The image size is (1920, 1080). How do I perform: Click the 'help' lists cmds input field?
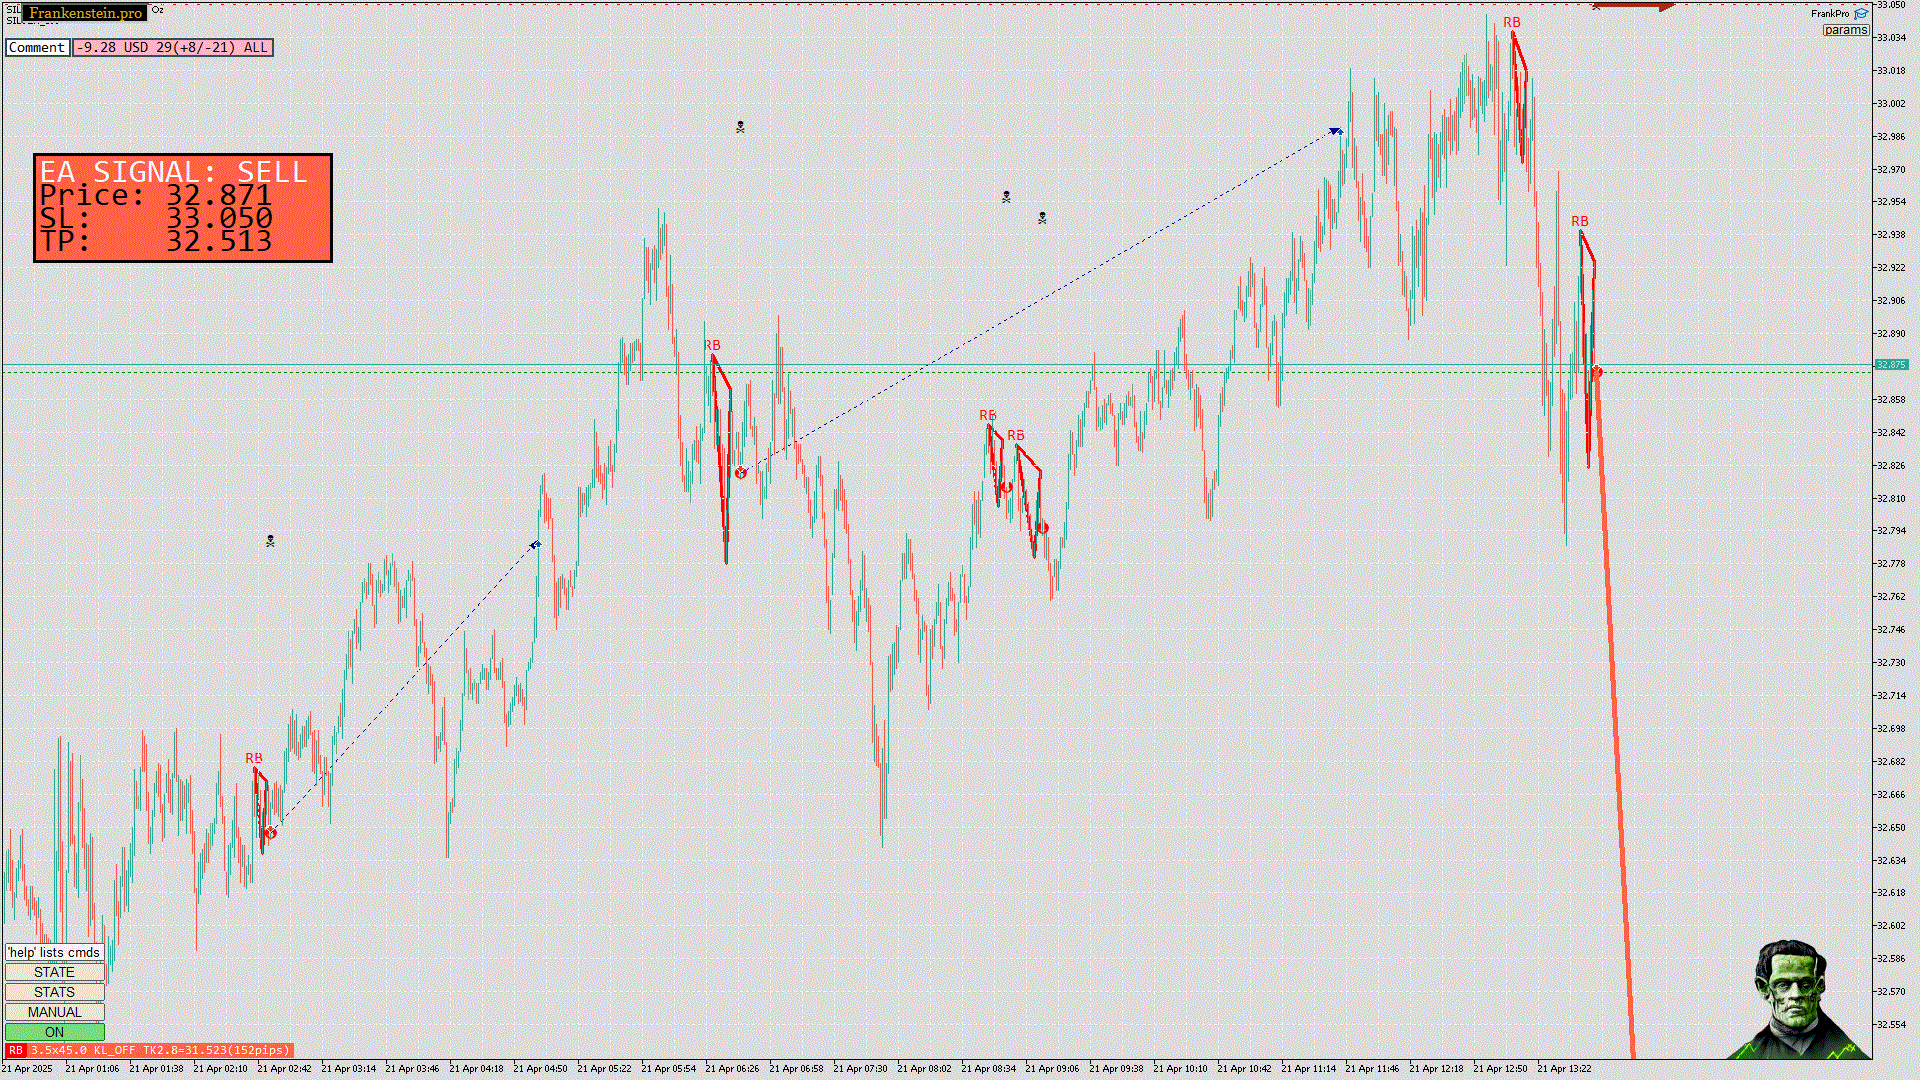coord(54,952)
